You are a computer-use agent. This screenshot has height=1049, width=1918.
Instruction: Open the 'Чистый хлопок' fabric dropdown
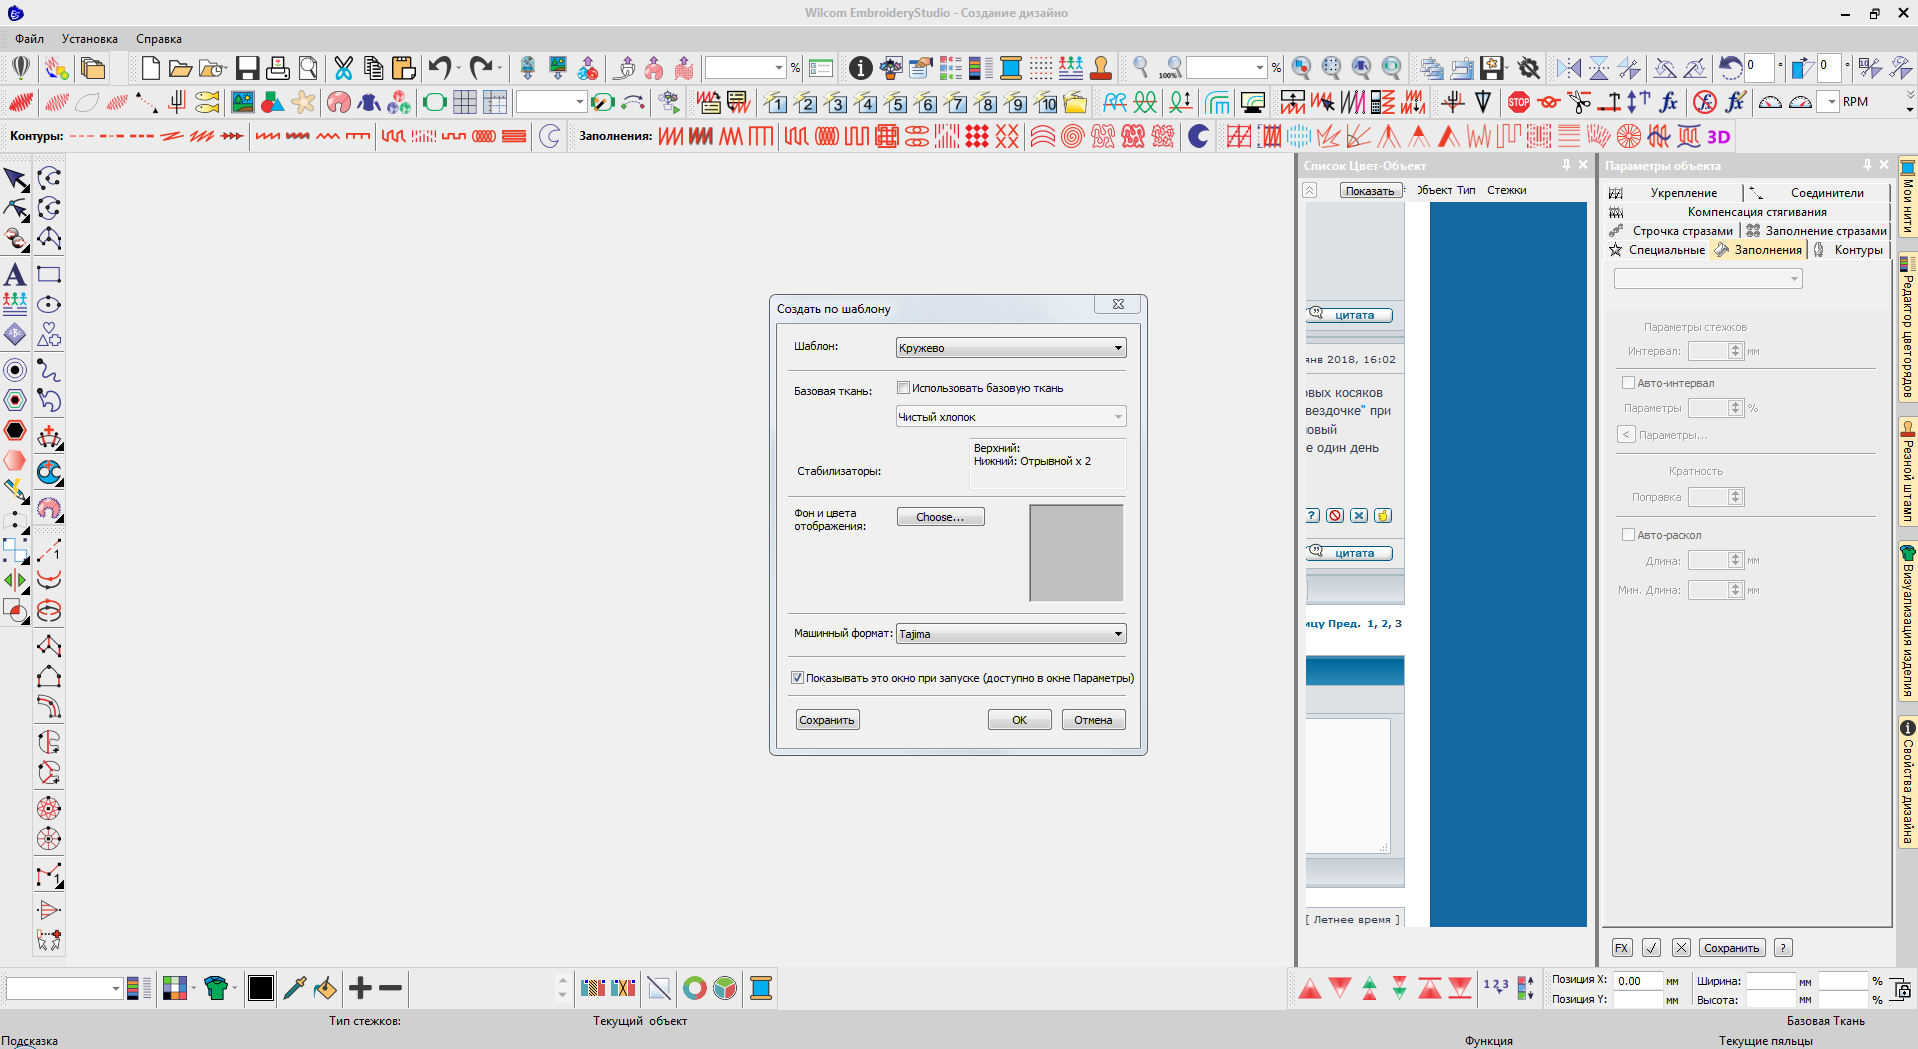pyautogui.click(x=1010, y=417)
